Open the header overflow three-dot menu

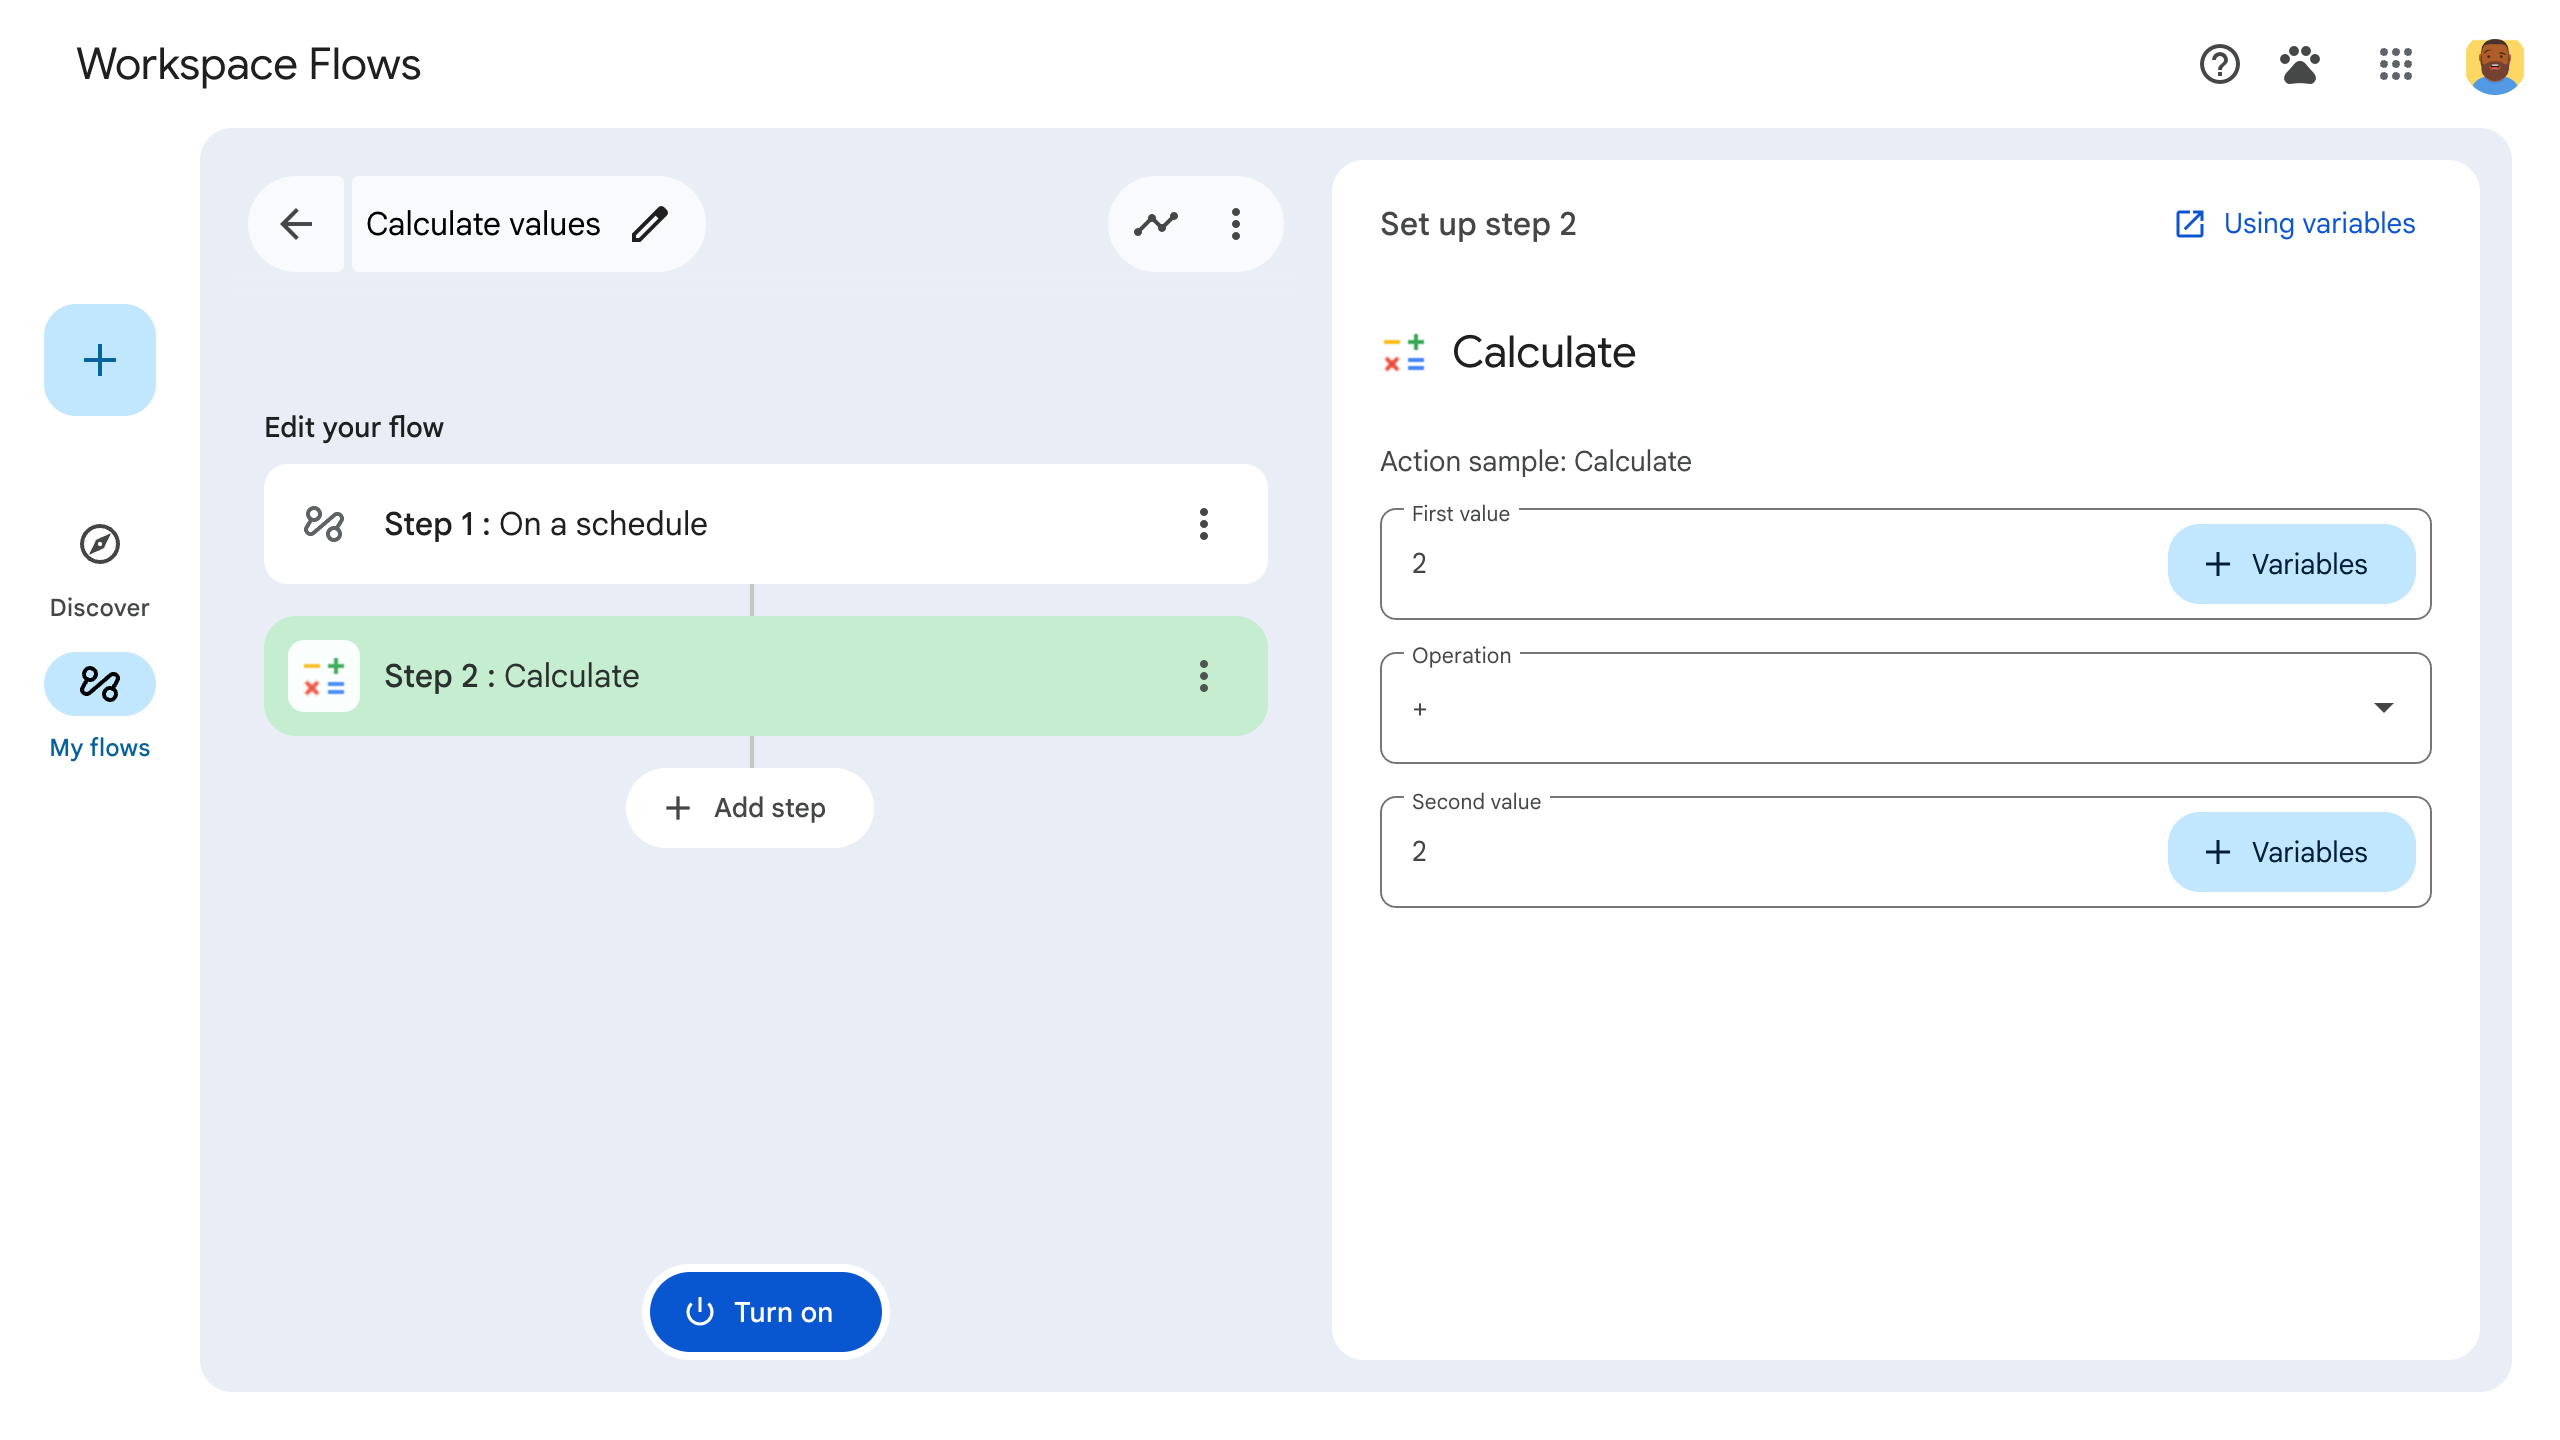(1236, 224)
